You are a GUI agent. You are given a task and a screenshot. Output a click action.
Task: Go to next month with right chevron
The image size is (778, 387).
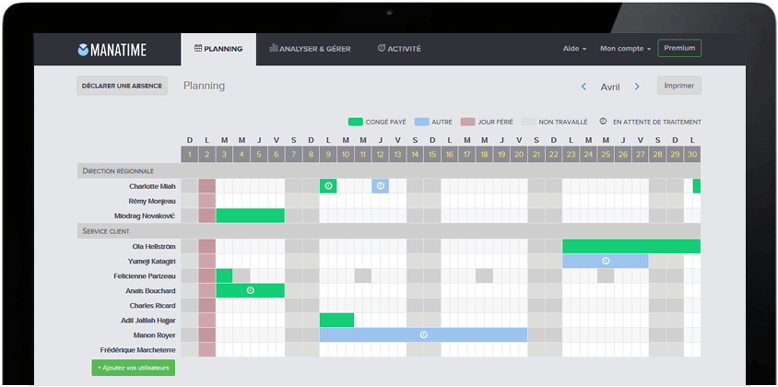[x=637, y=87]
